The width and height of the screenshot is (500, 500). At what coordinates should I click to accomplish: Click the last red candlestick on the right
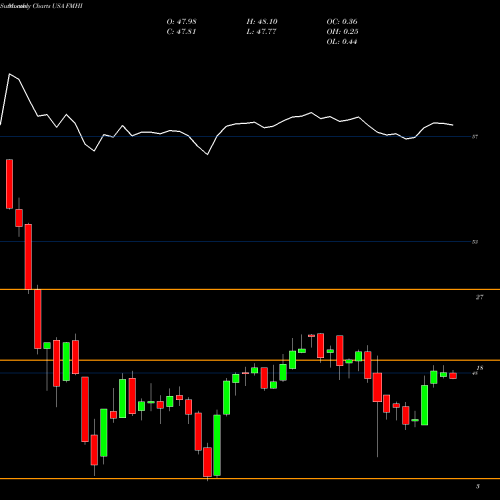pyautogui.click(x=453, y=376)
